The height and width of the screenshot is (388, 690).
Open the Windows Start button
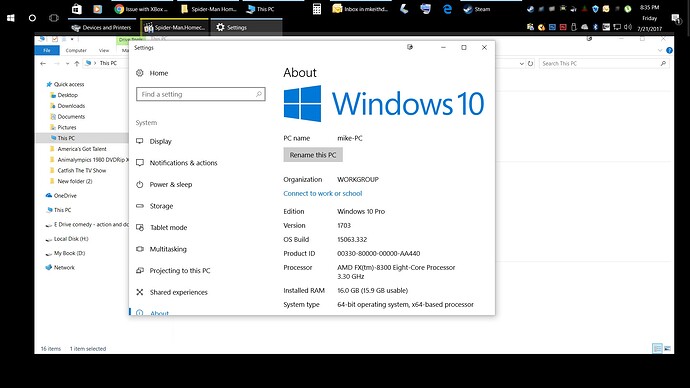pos(11,18)
